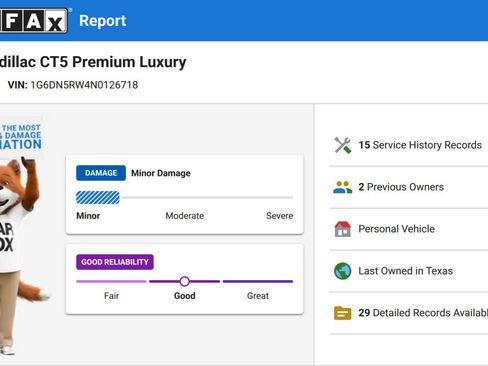This screenshot has width=488, height=366.
Task: Click the striped Minor damage bar segment
Action: (98, 198)
